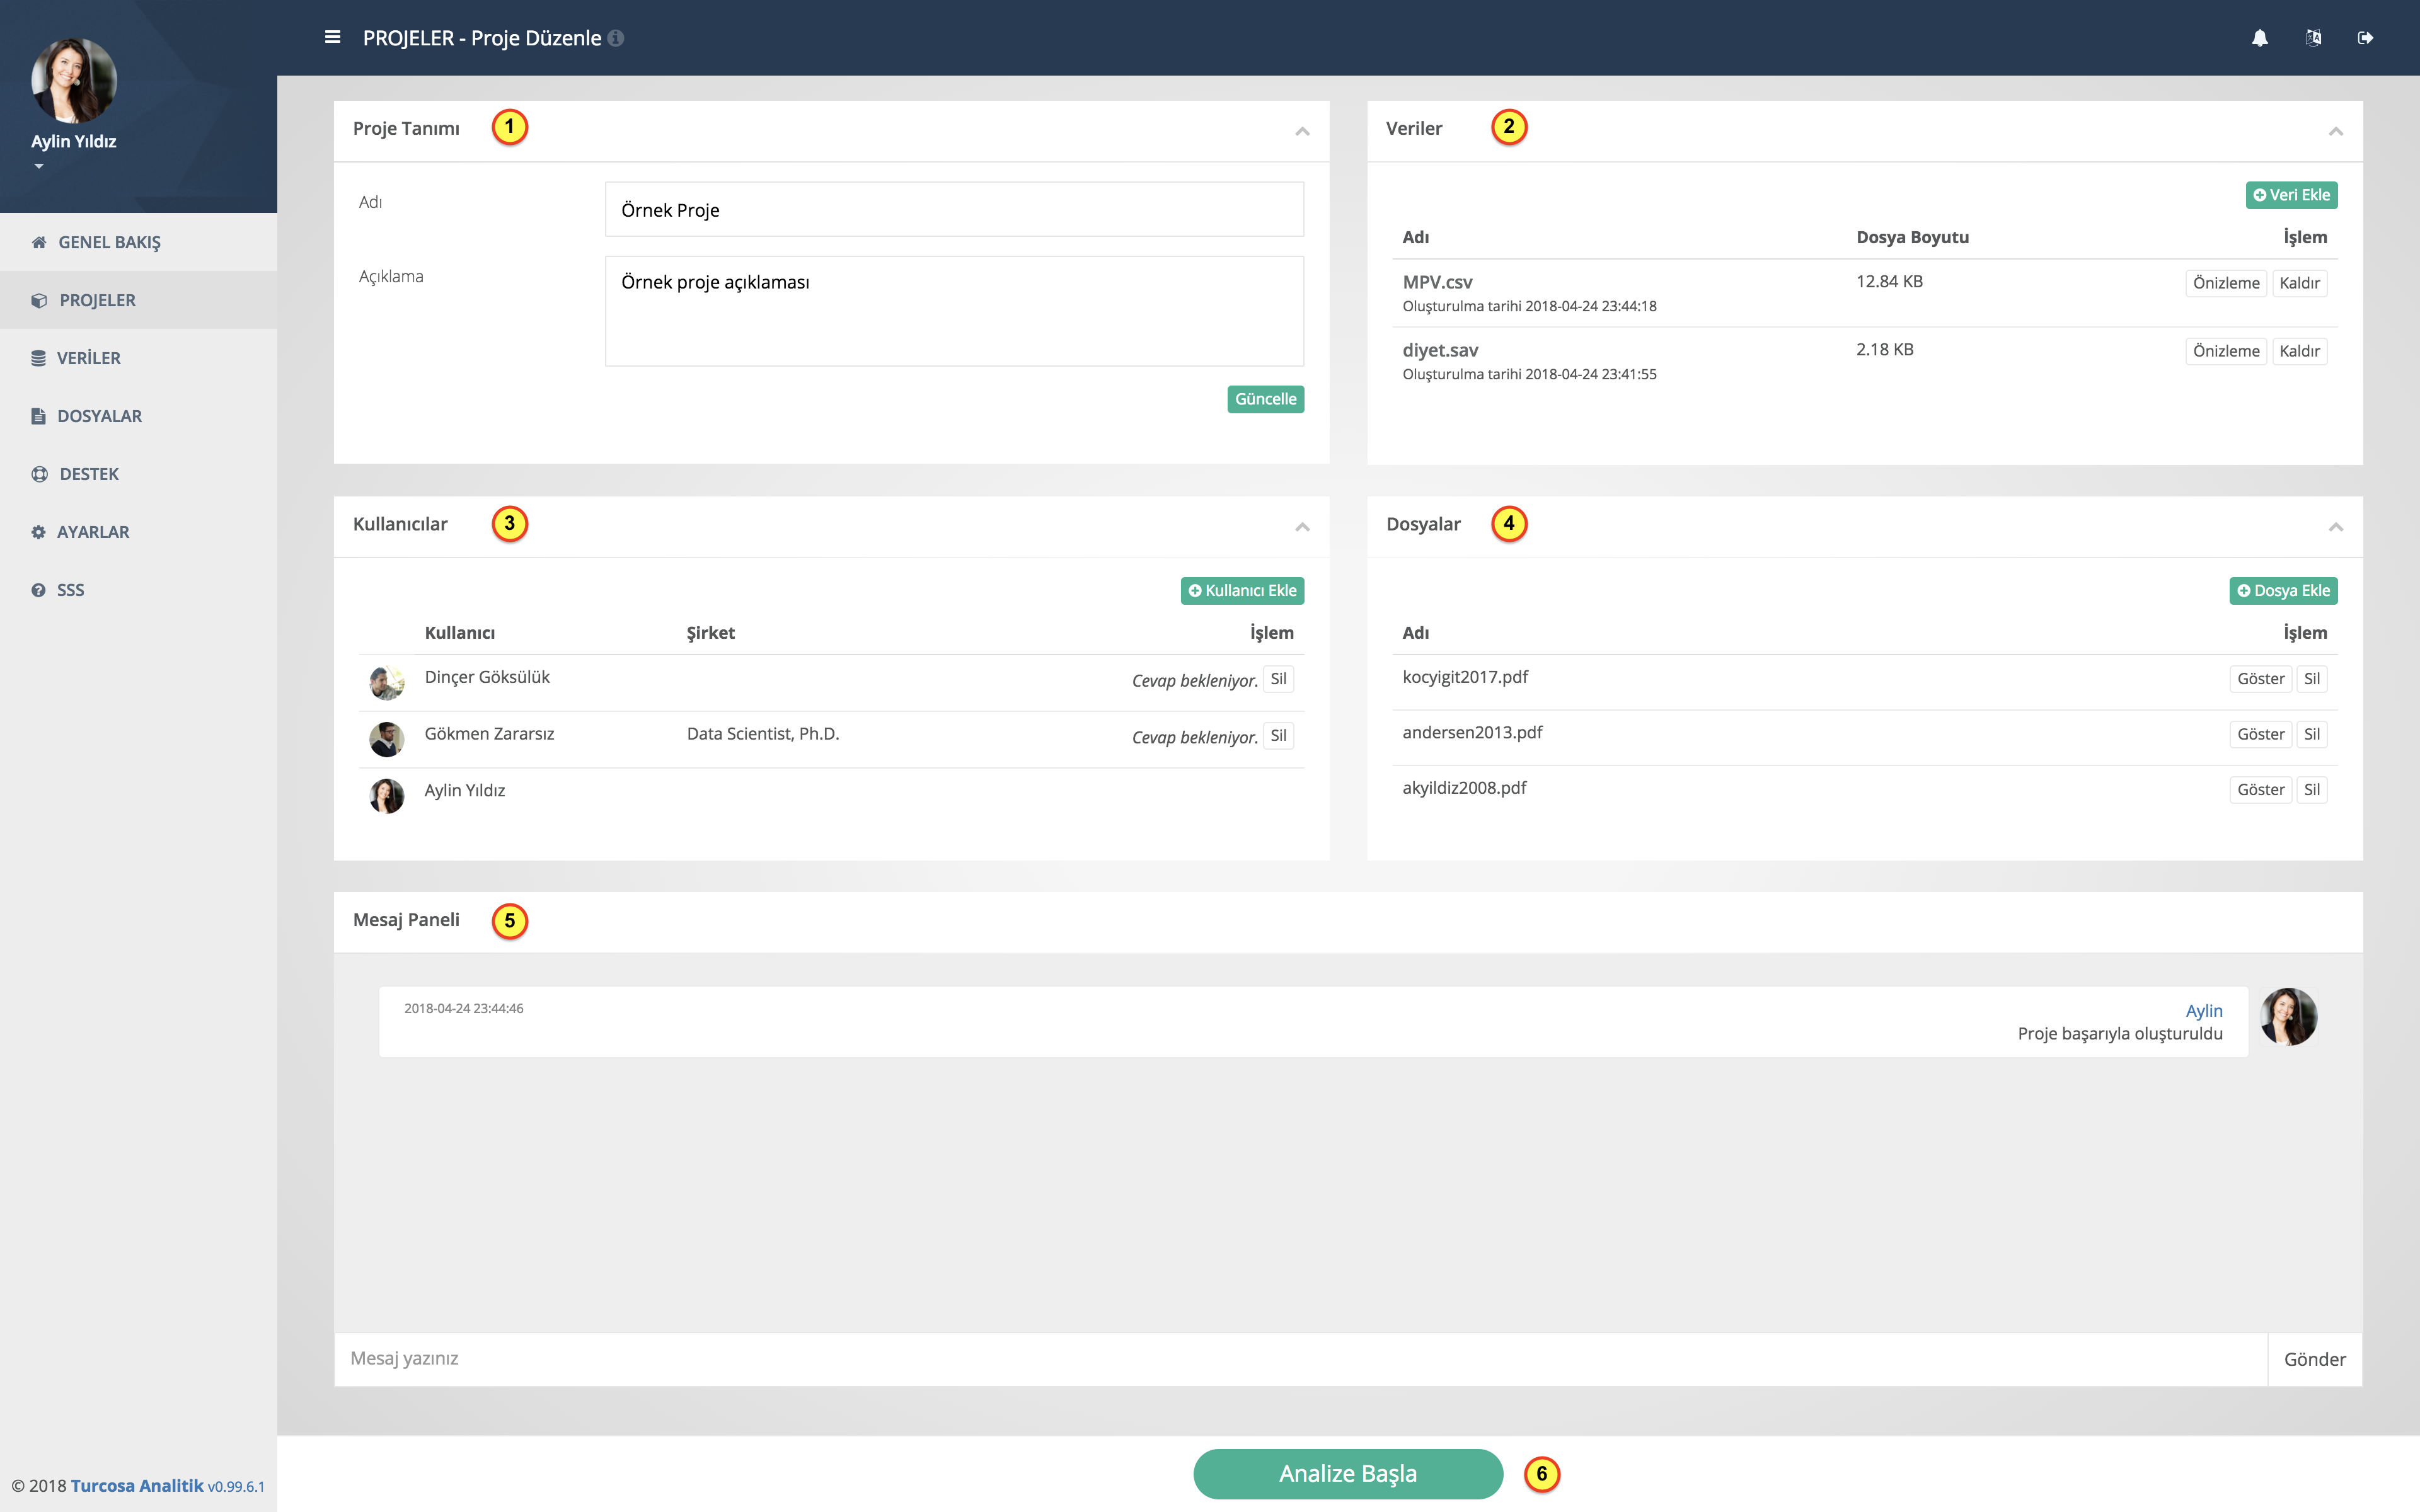Click the question mark icon next to SSS

tap(38, 590)
